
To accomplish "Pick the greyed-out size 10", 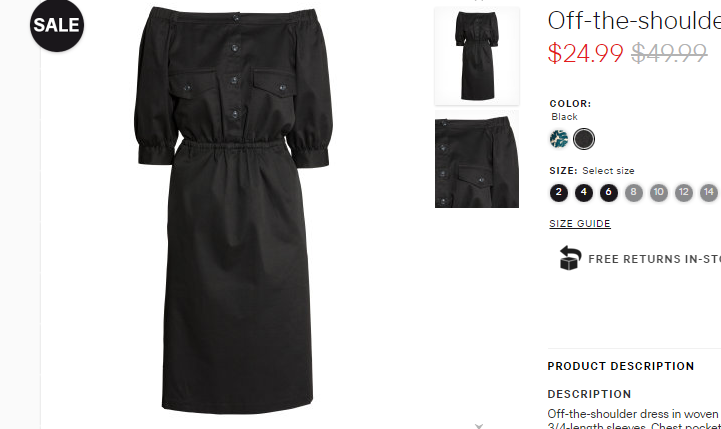I will [658, 192].
